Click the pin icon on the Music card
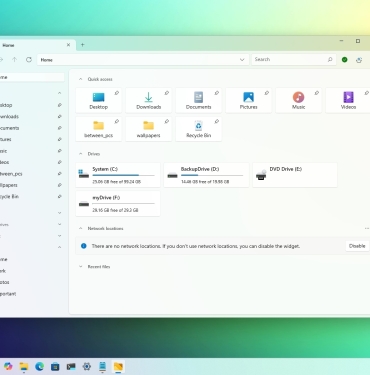Viewport: 370px width, 375px height. pyautogui.click(x=317, y=93)
